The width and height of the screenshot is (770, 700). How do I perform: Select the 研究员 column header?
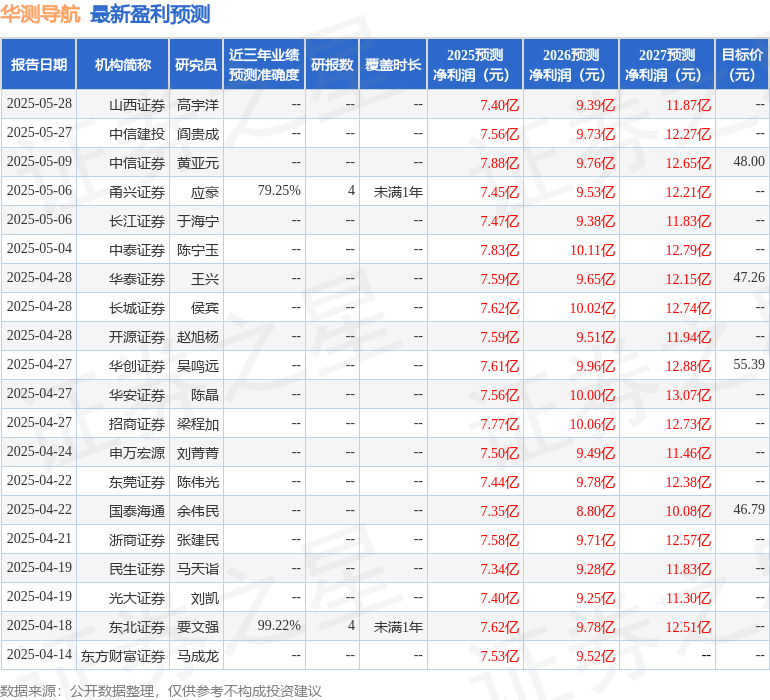[196, 65]
